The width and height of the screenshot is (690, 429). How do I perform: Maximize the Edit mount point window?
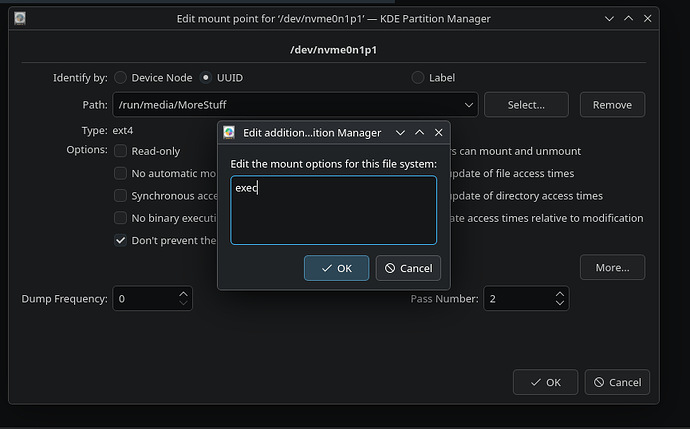(628, 18)
